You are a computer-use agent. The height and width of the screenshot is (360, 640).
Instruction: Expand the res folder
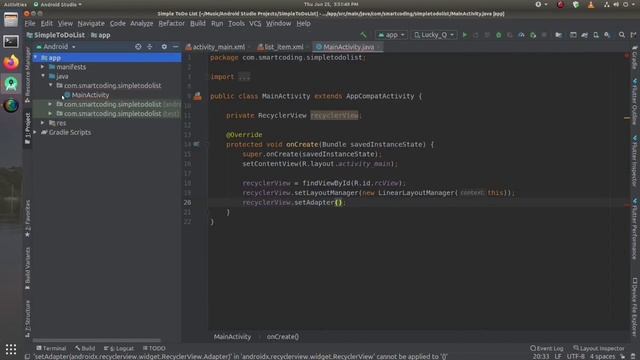coord(43,122)
